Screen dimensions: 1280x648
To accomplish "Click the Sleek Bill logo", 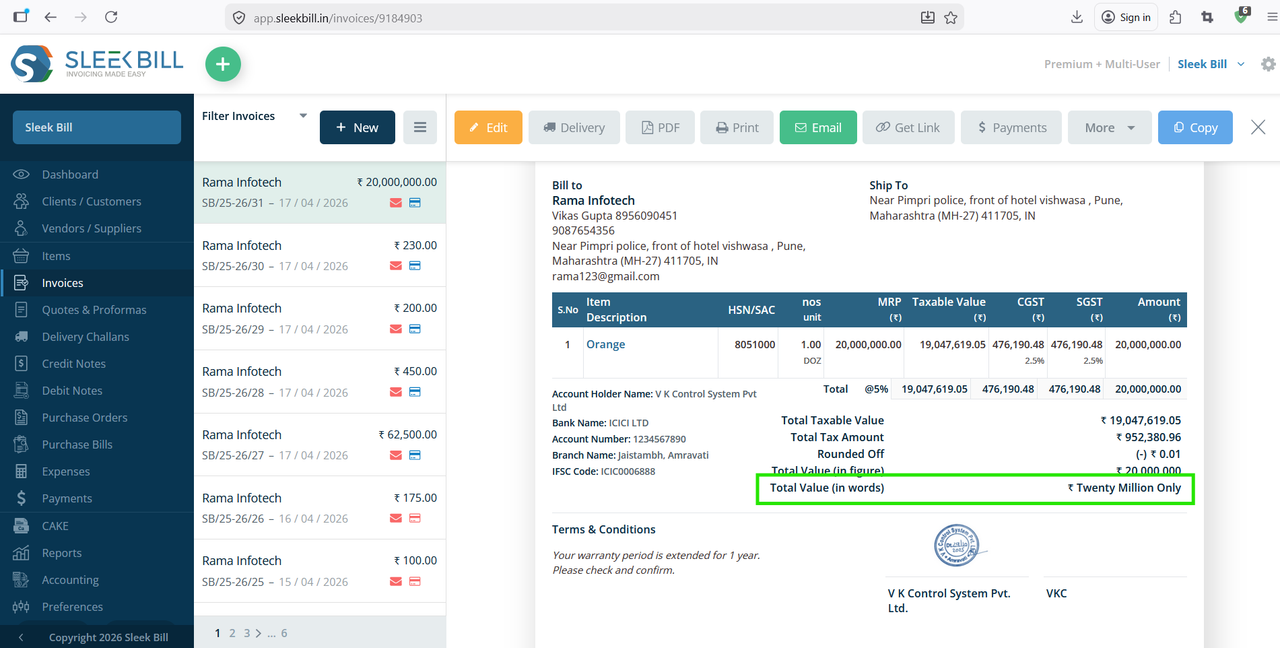I will coord(97,64).
